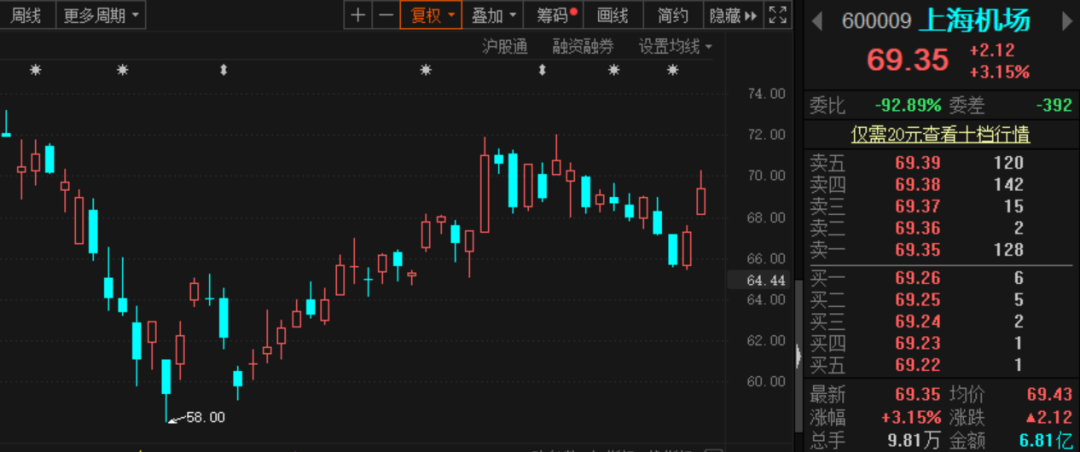
Task: Click 卖四 price 69.38
Action: pos(917,185)
